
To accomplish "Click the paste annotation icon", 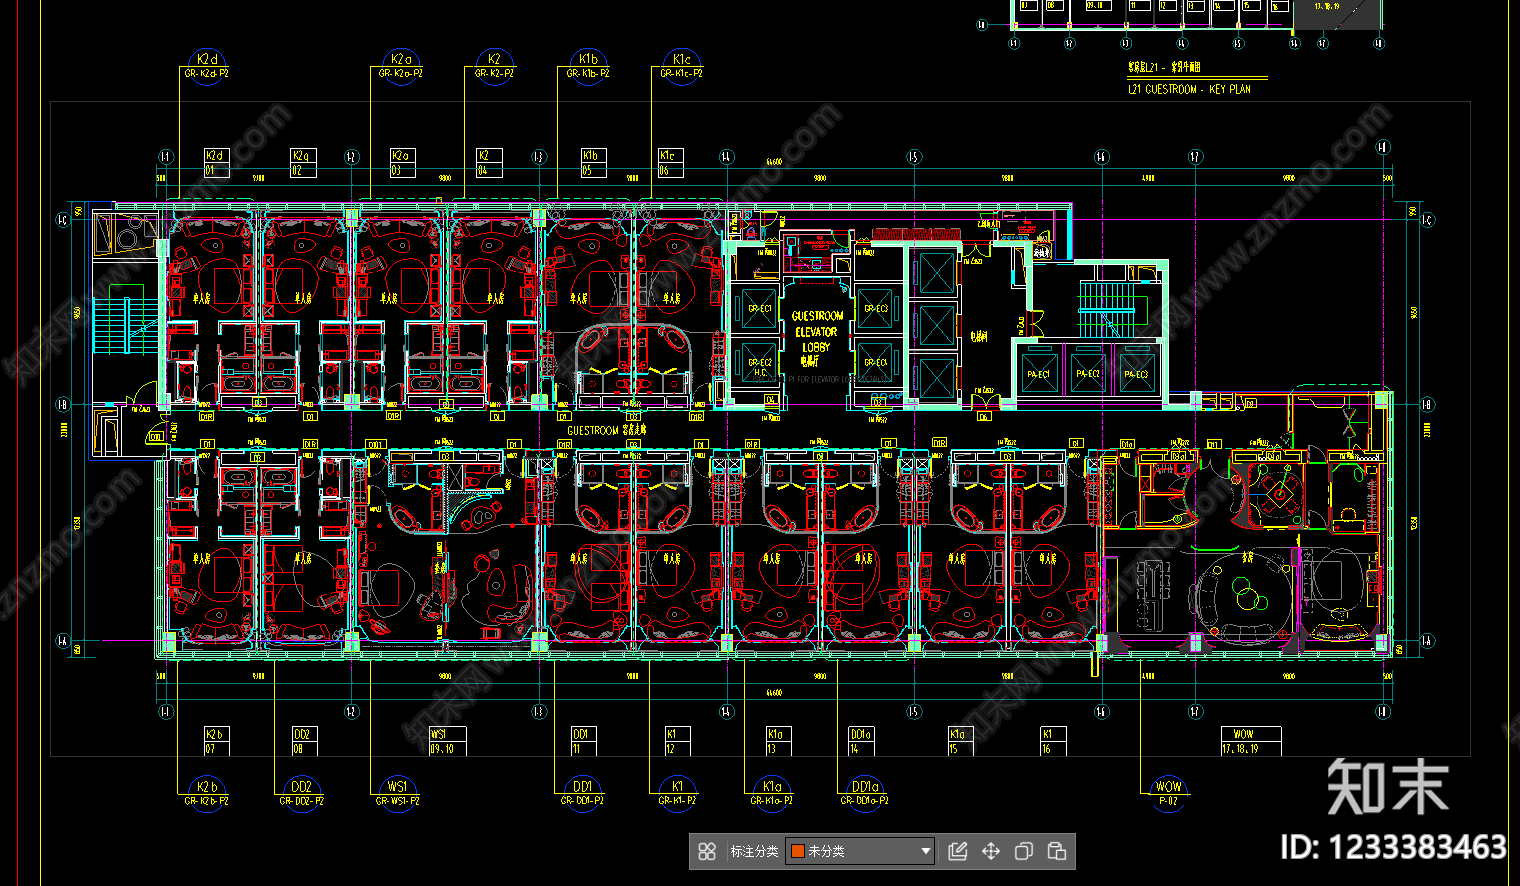I will [x=1056, y=851].
